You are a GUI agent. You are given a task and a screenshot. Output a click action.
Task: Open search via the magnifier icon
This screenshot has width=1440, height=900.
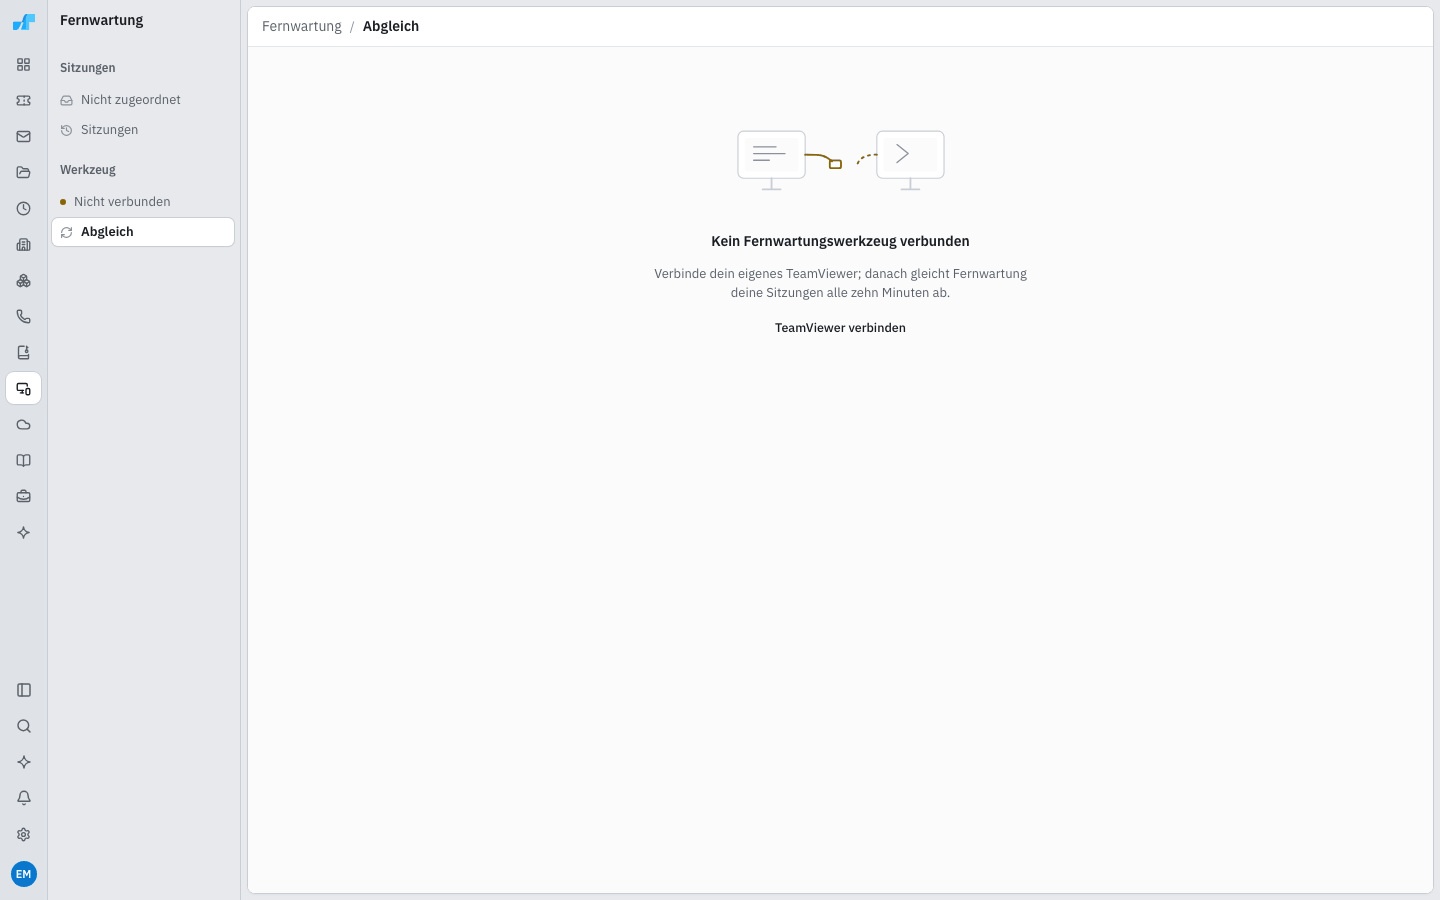[x=24, y=726]
